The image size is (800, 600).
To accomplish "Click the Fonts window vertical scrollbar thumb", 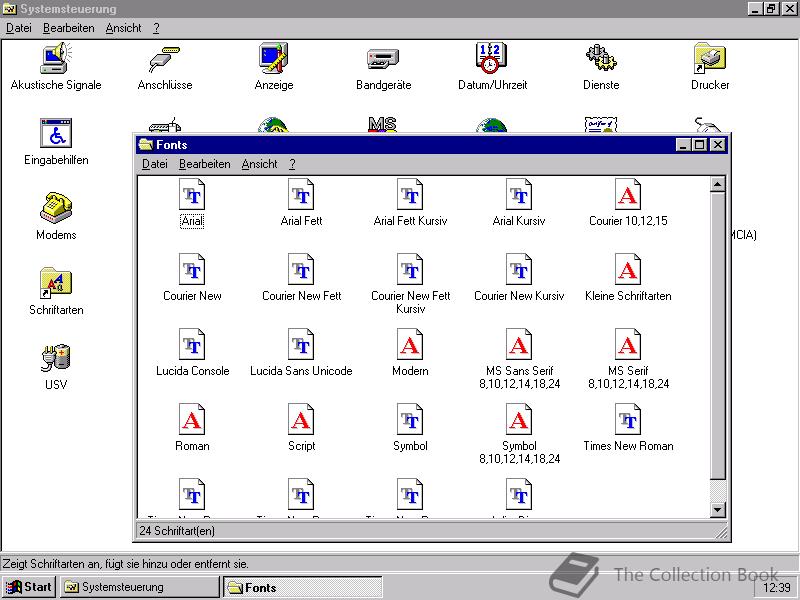I will click(717, 336).
